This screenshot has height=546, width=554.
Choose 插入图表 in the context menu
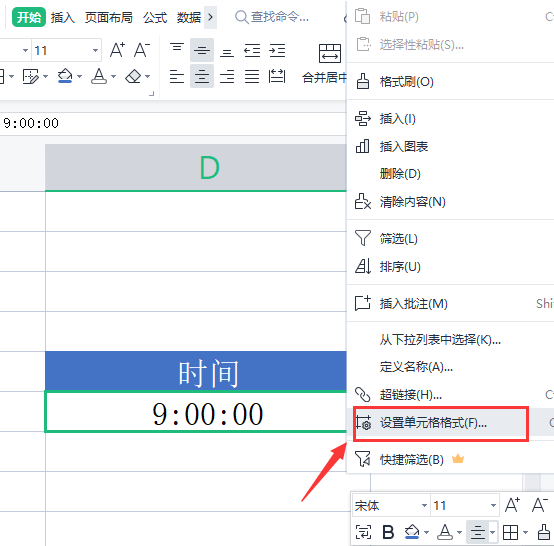pyautogui.click(x=450, y=146)
